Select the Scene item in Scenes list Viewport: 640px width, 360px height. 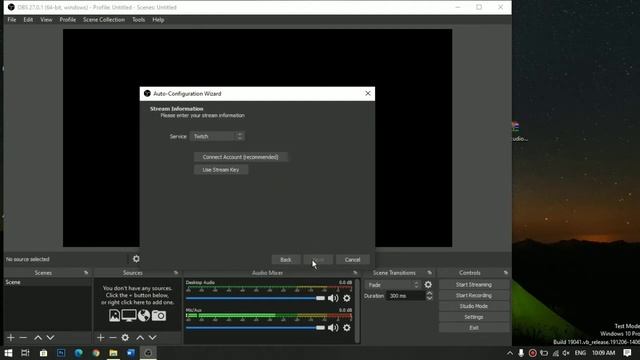(47, 282)
